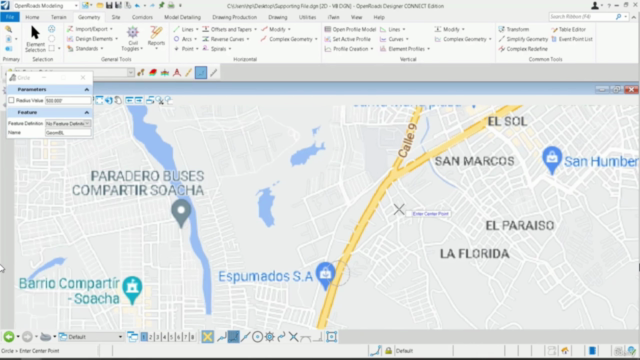
Task: Click Open Profile Model
Action: (x=350, y=29)
